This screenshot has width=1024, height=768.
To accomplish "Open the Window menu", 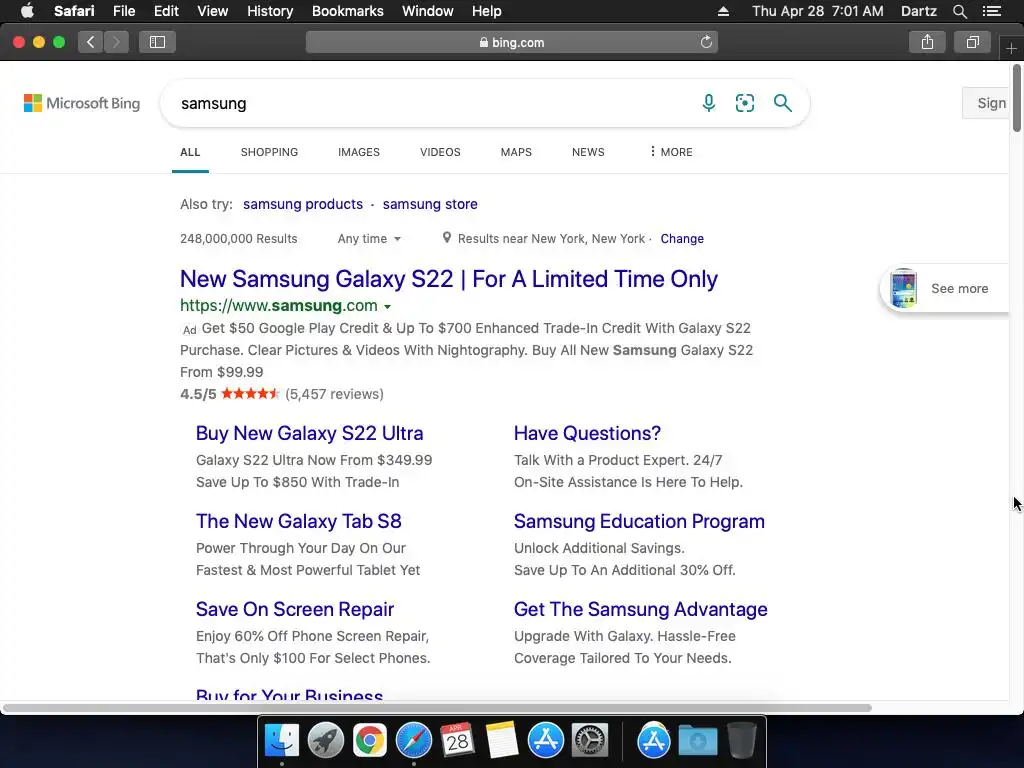I will click(x=427, y=11).
